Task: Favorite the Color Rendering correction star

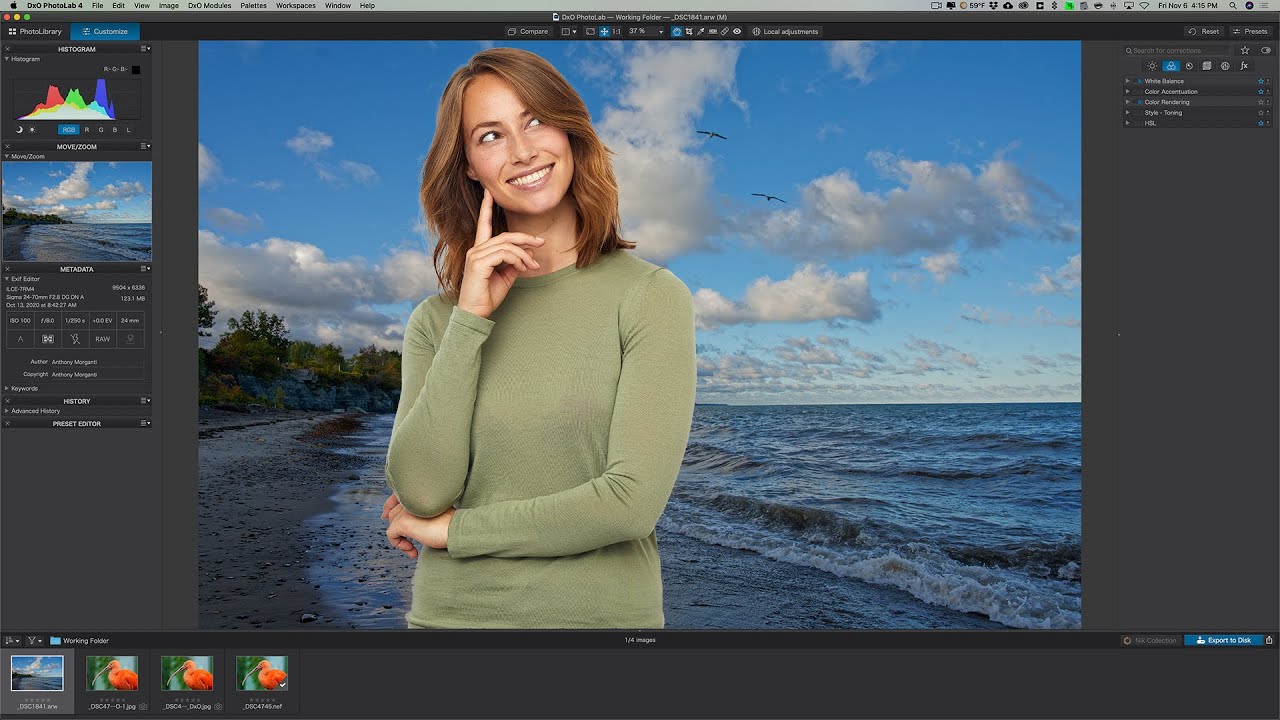Action: 1261,102
